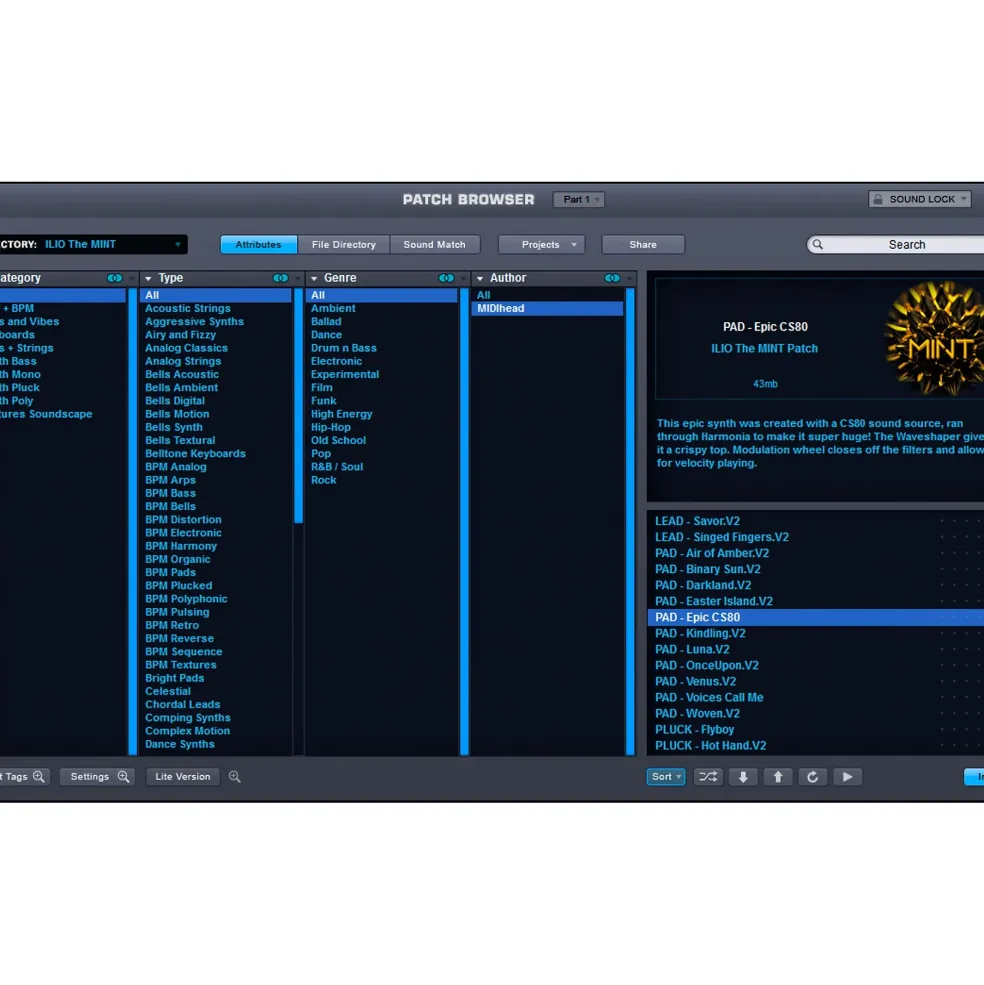
Task: Select Aggressive Synths type
Action: [194, 322]
